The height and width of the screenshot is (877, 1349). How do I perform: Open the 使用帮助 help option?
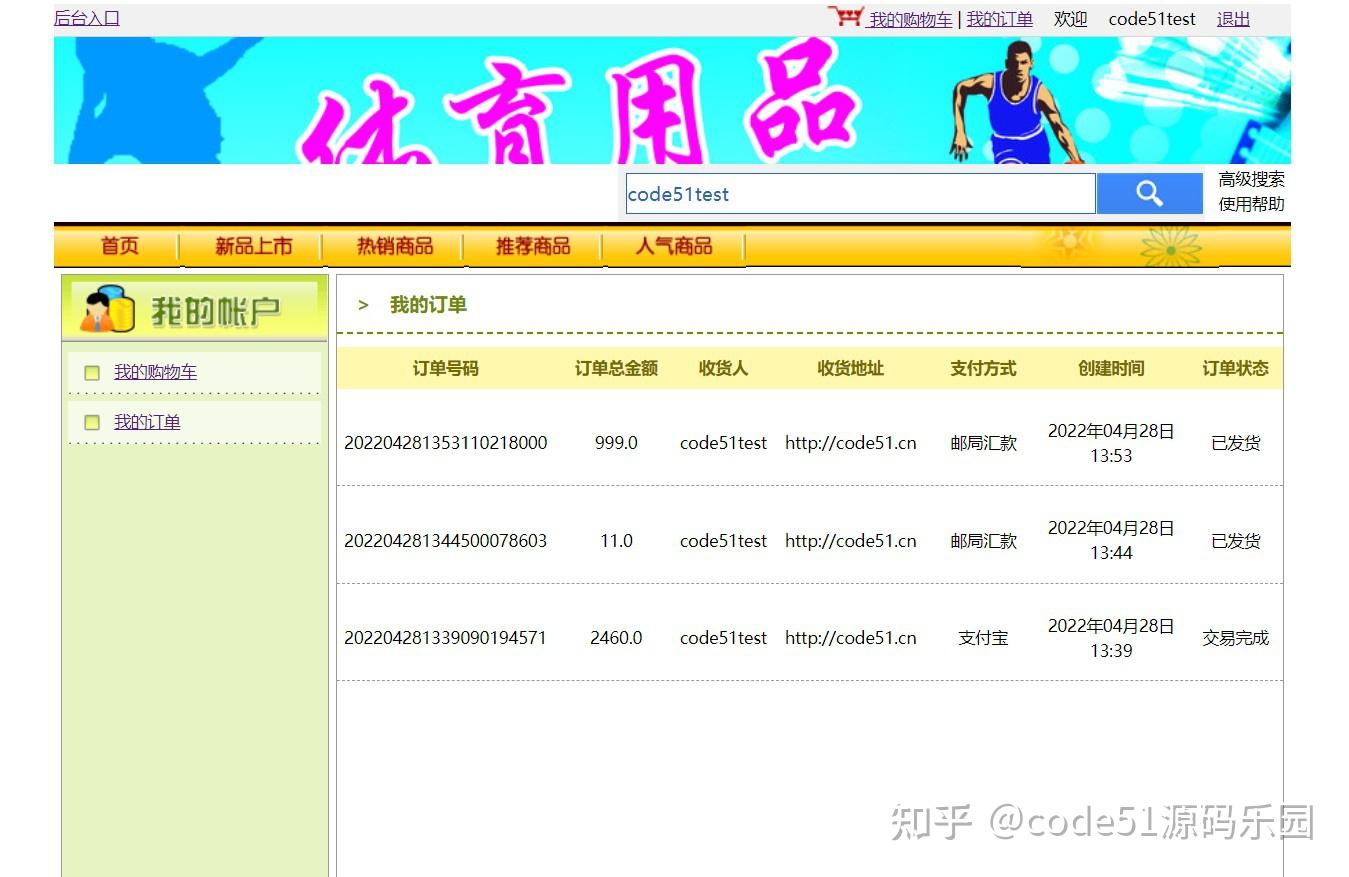point(1251,204)
